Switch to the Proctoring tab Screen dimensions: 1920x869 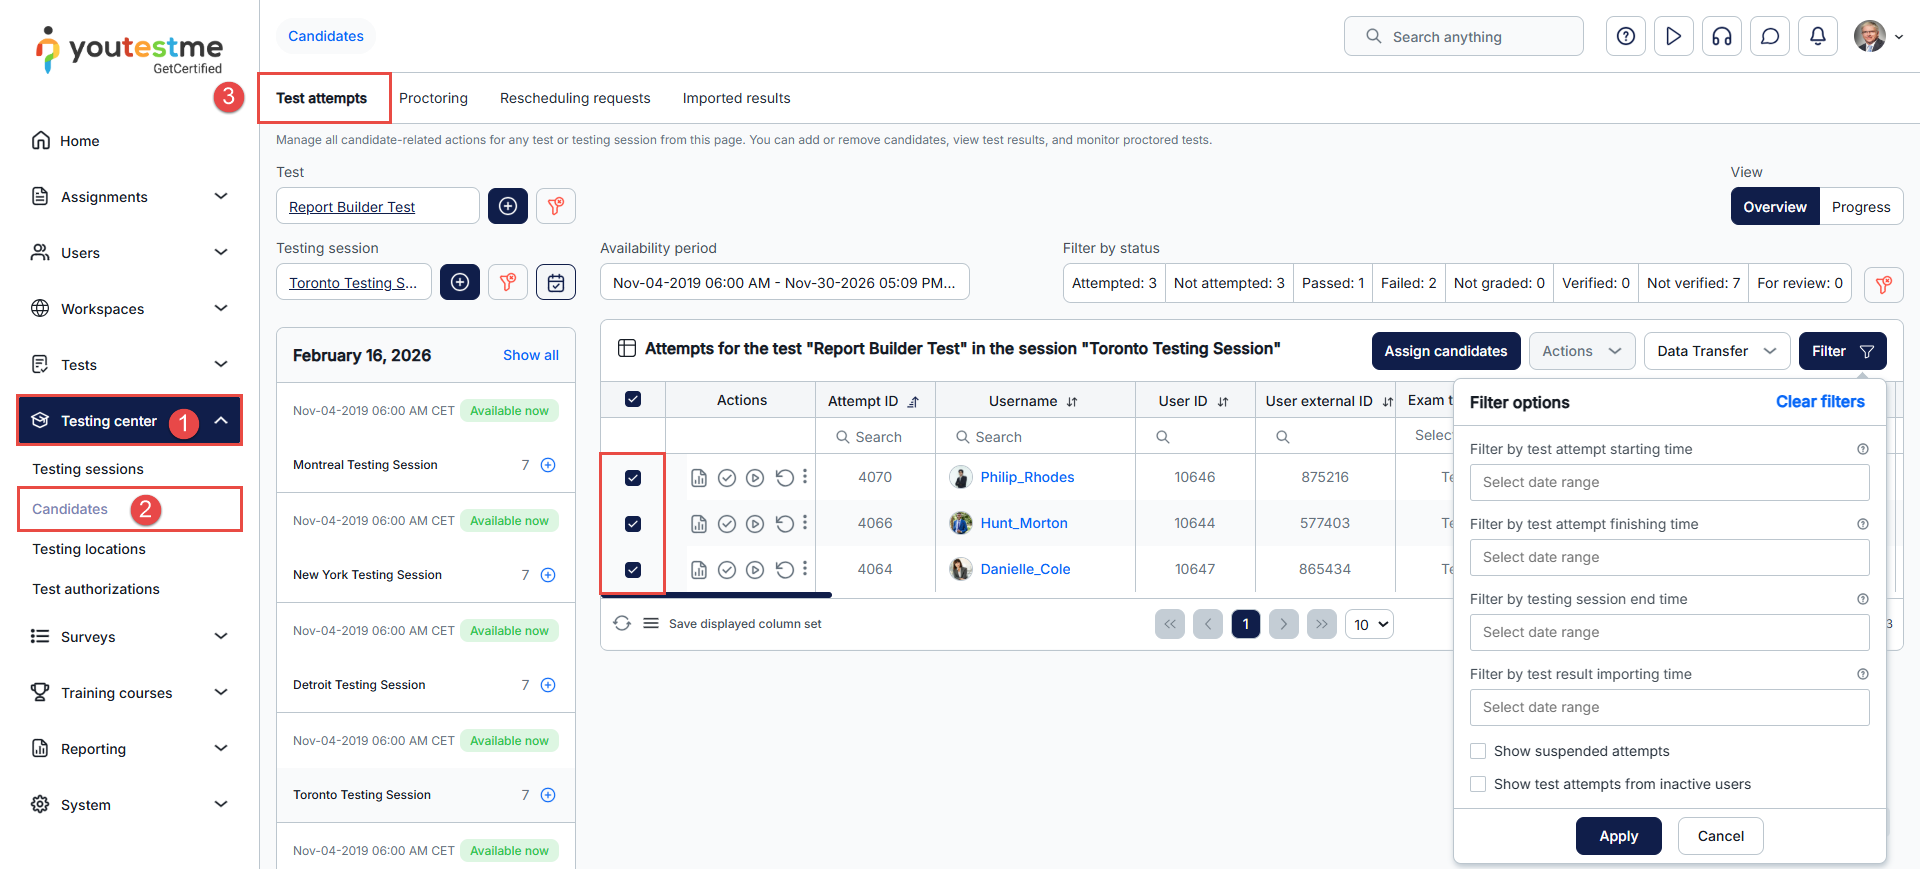tap(433, 98)
